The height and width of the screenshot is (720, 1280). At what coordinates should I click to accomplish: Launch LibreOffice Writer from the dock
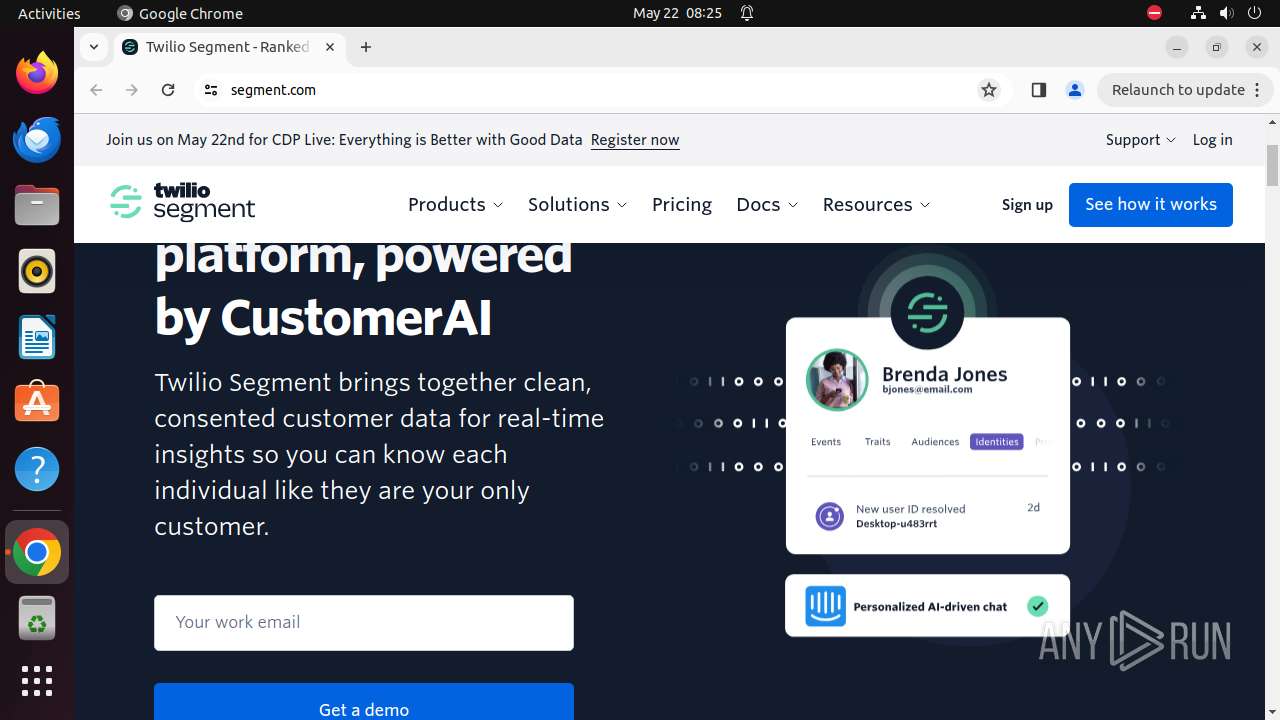(x=37, y=337)
